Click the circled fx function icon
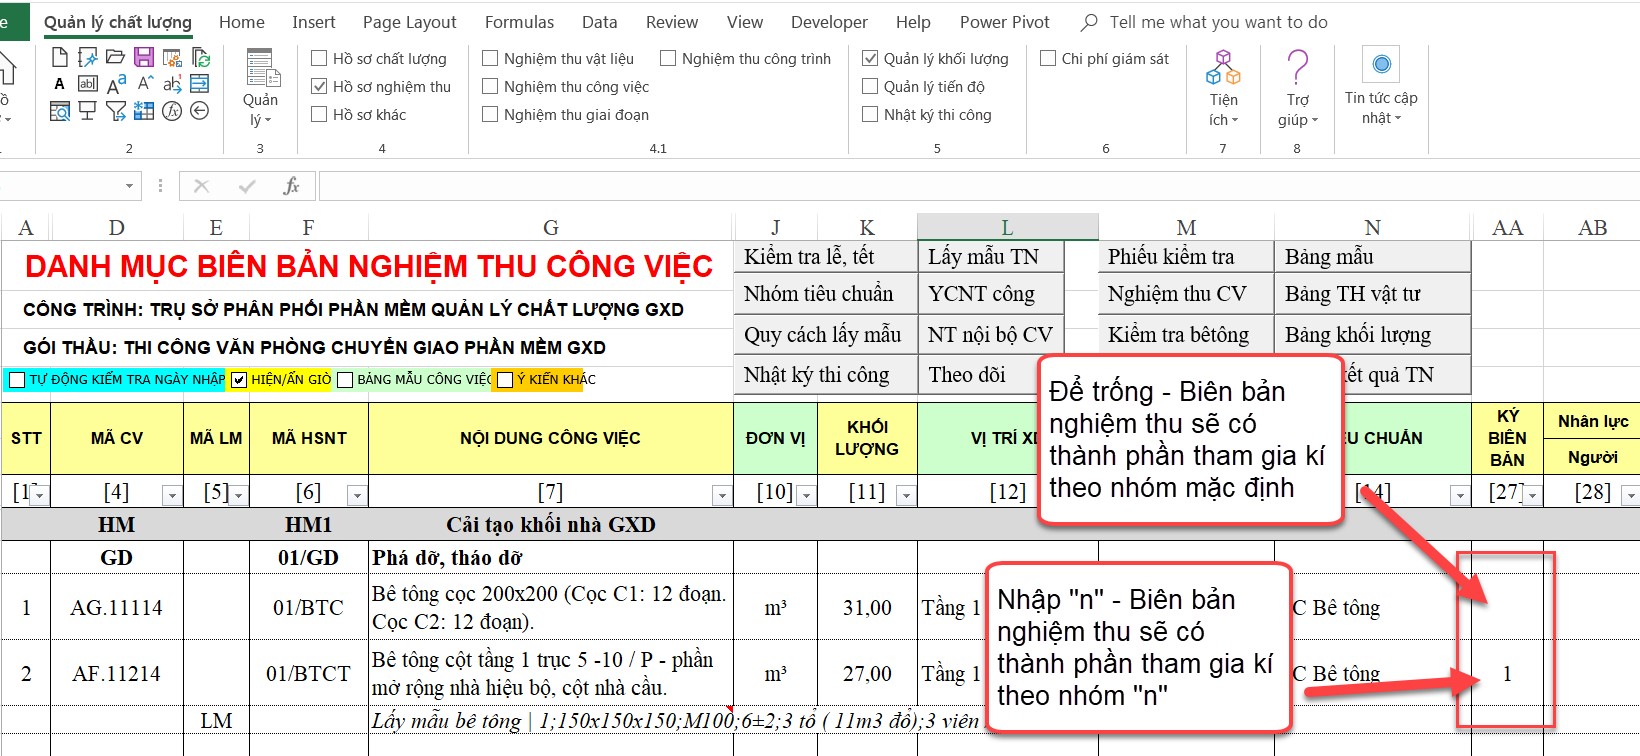 172,111
